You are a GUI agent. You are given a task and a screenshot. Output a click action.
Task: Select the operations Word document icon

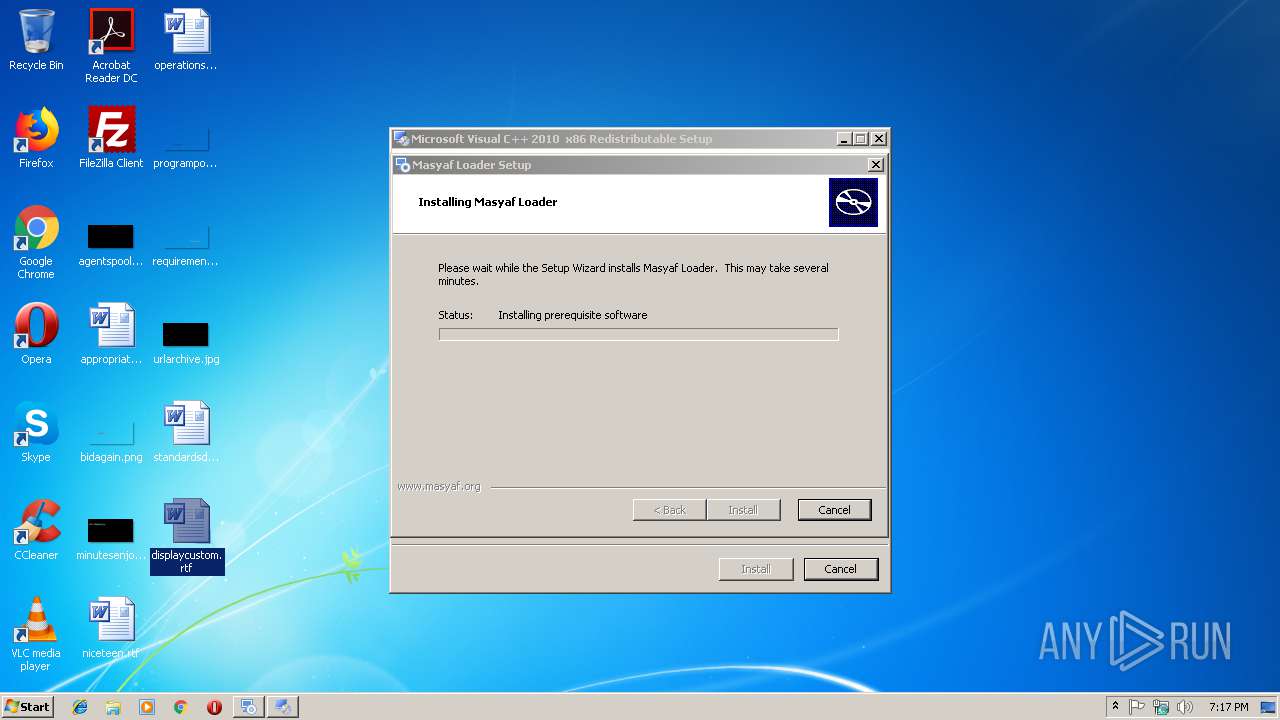pyautogui.click(x=186, y=40)
